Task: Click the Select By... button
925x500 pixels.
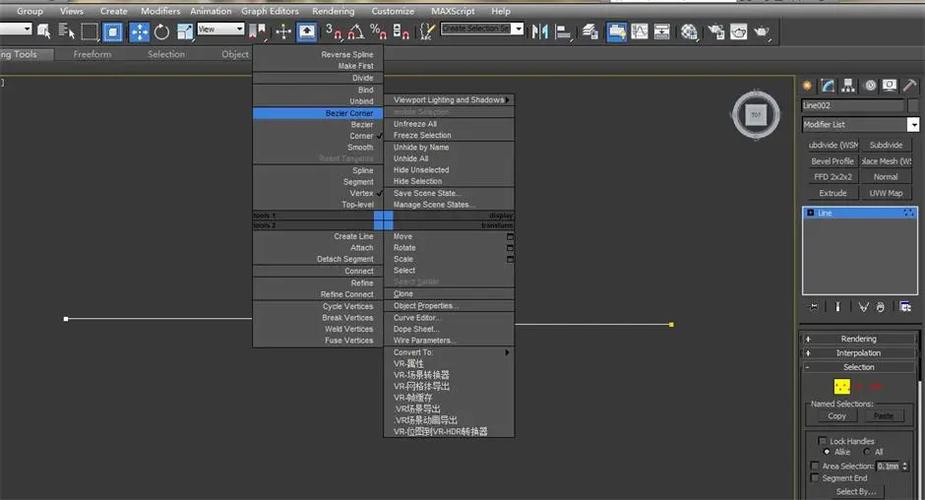Action: coord(856,491)
